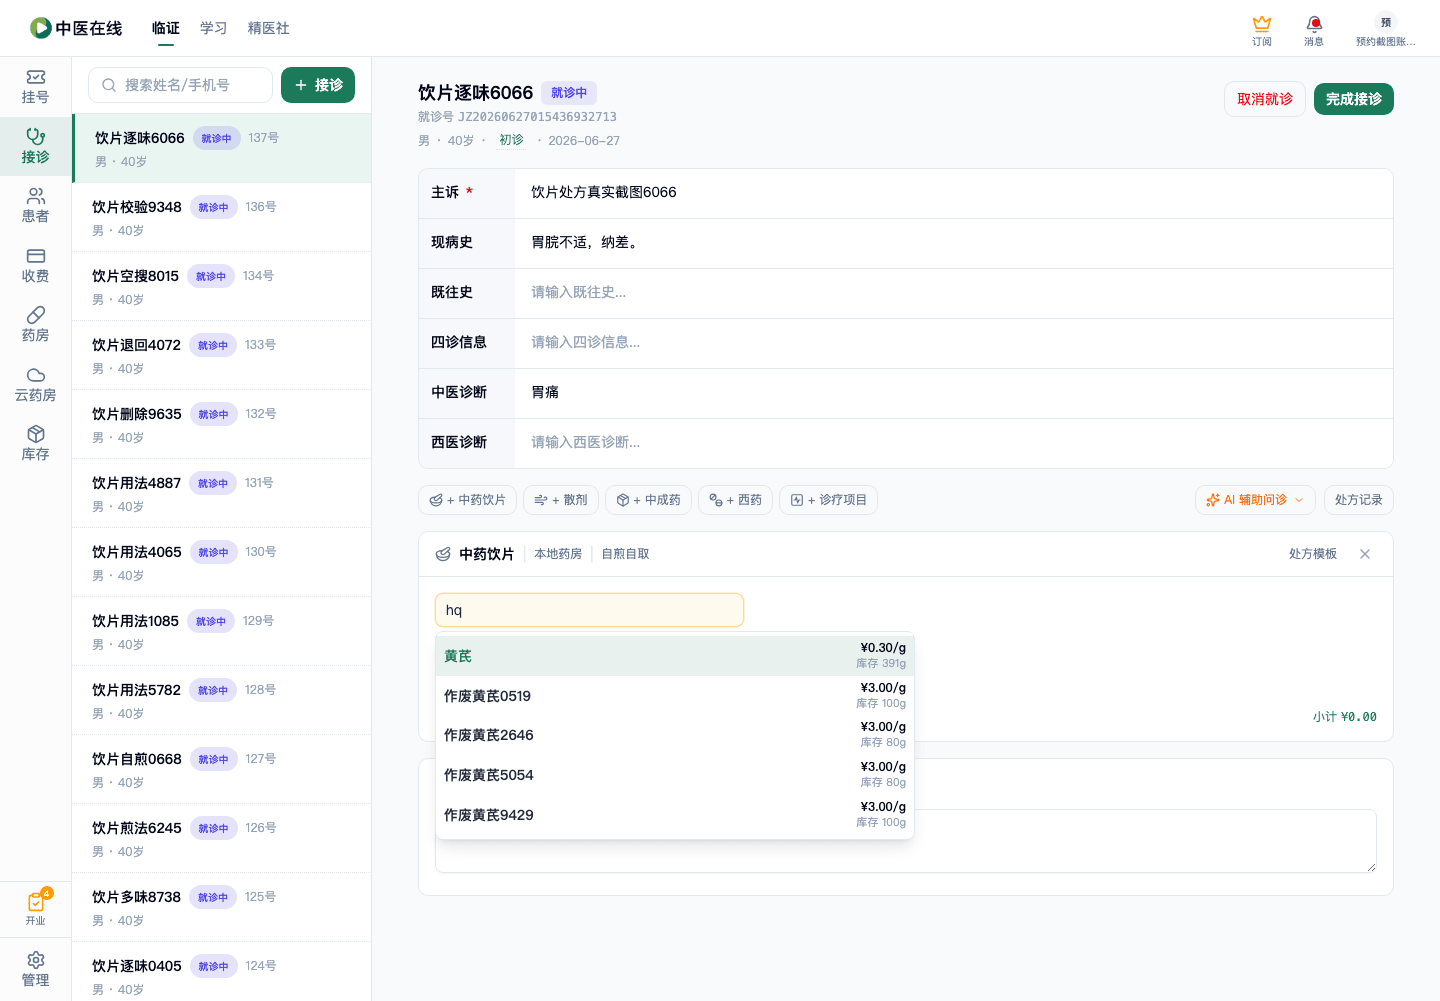Select 黄芪 from the suggestion list
1440x1001 pixels.
[x=675, y=656]
